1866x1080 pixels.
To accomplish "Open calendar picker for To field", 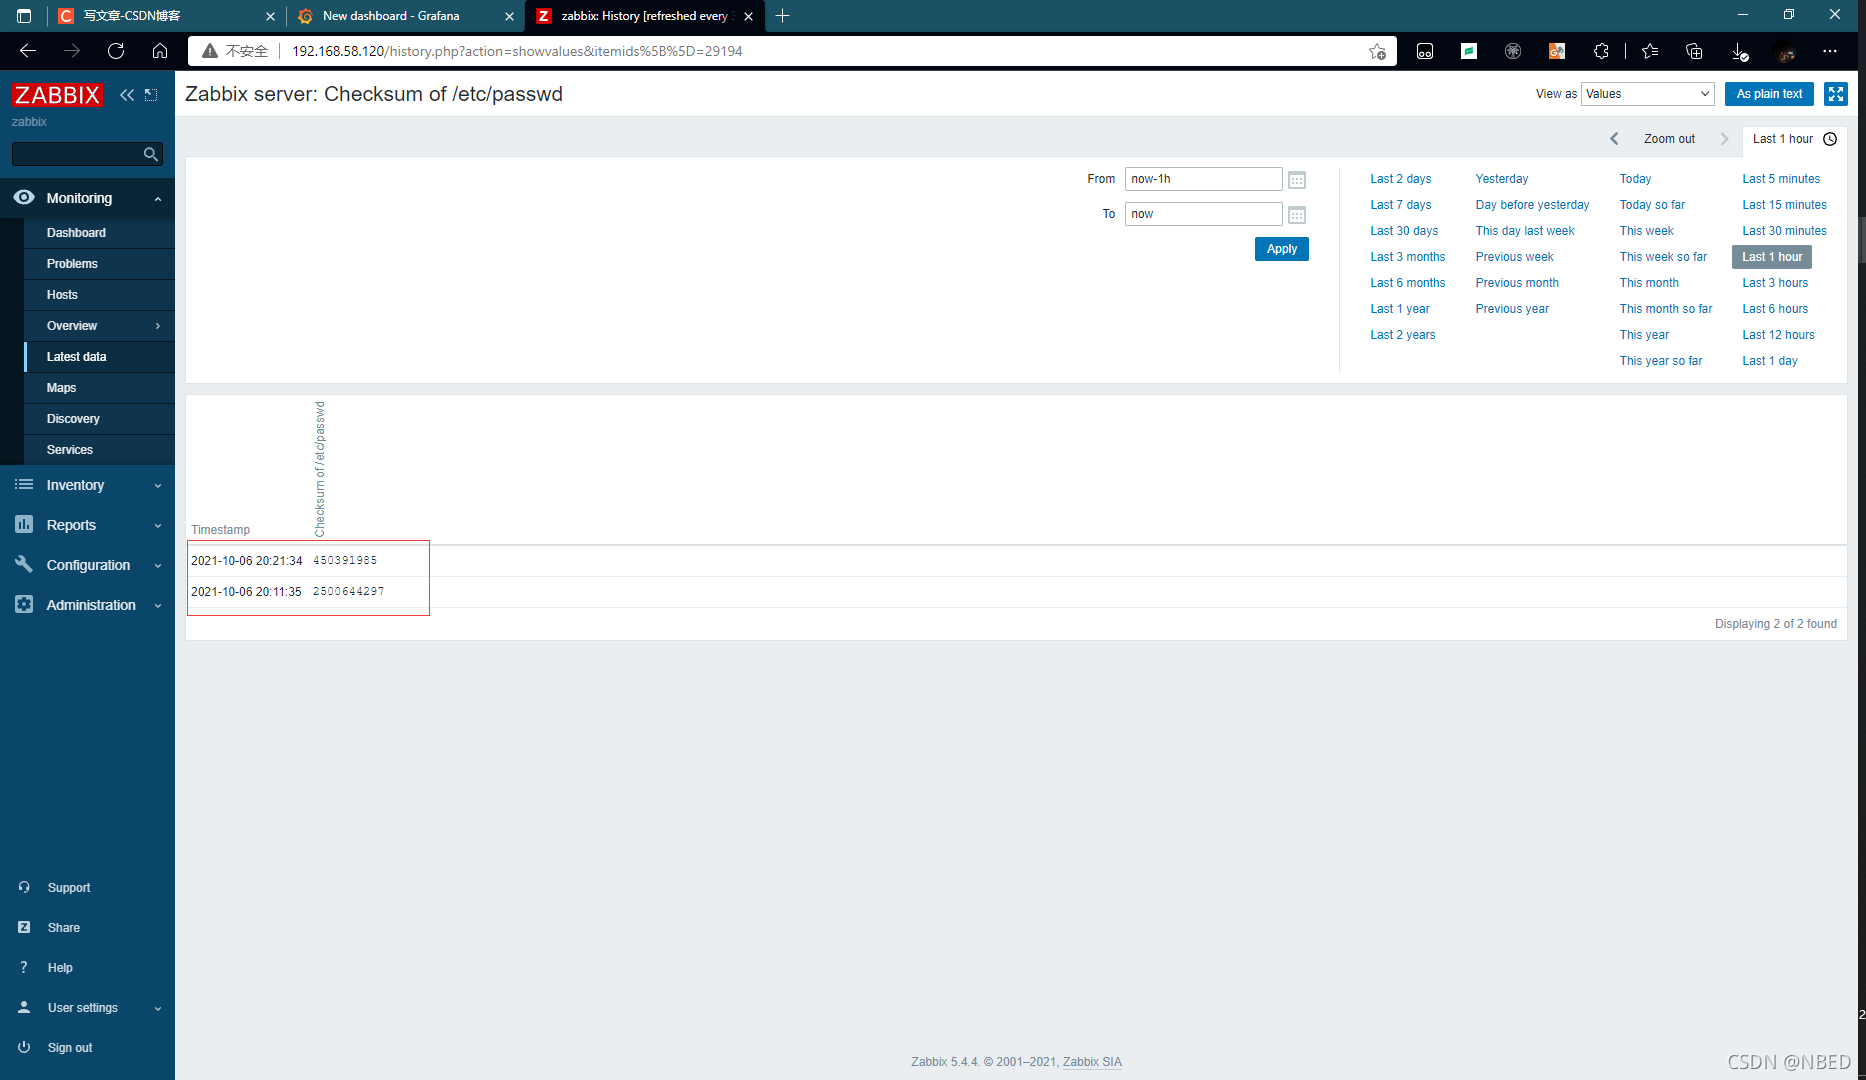I will click(x=1297, y=215).
